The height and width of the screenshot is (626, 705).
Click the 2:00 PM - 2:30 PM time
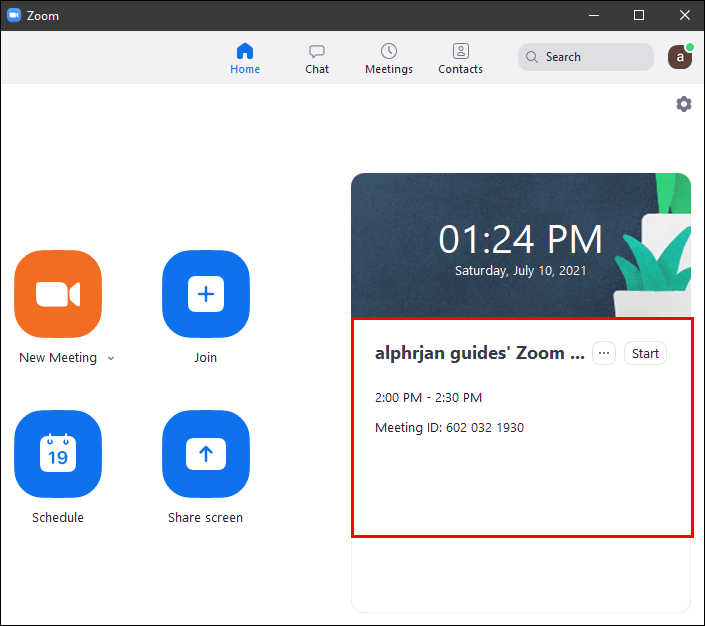(x=428, y=398)
